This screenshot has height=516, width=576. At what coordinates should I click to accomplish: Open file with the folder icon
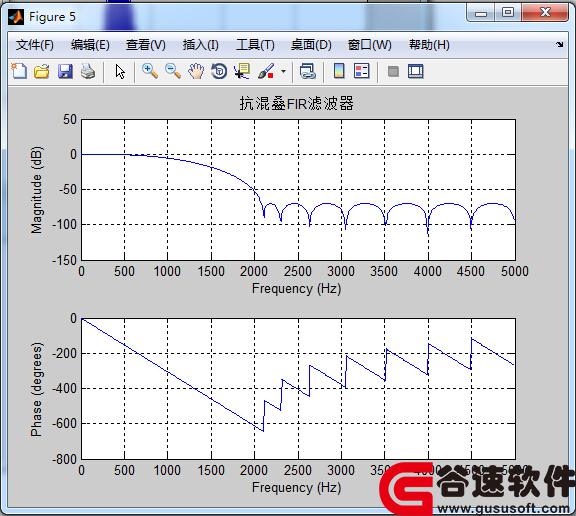42,71
